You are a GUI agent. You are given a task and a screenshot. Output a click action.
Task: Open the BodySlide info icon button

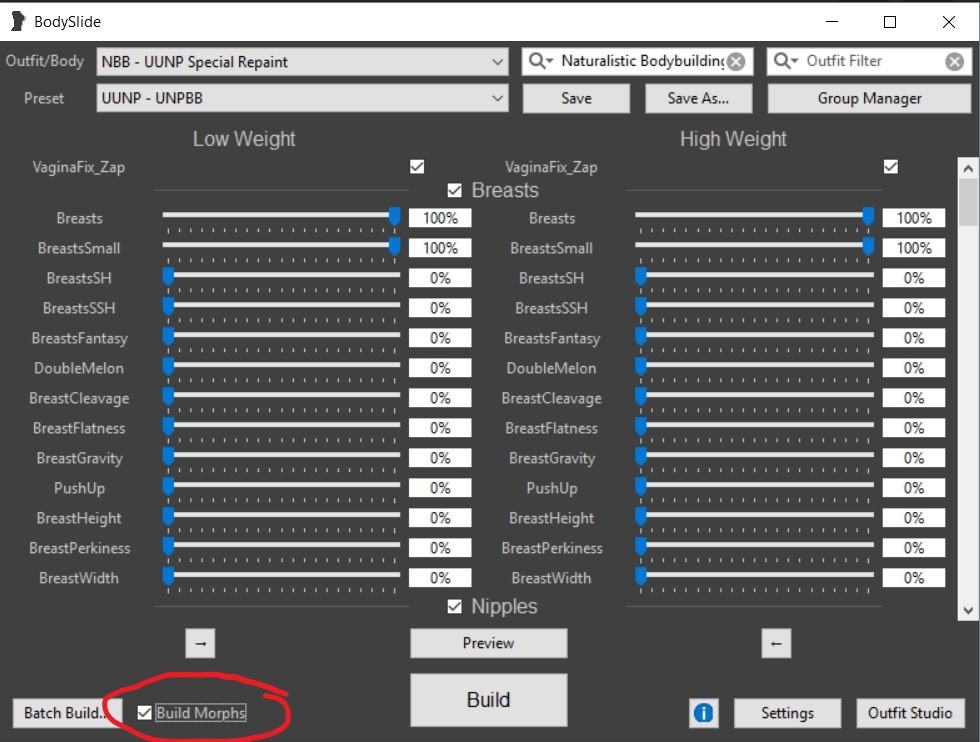tap(703, 713)
